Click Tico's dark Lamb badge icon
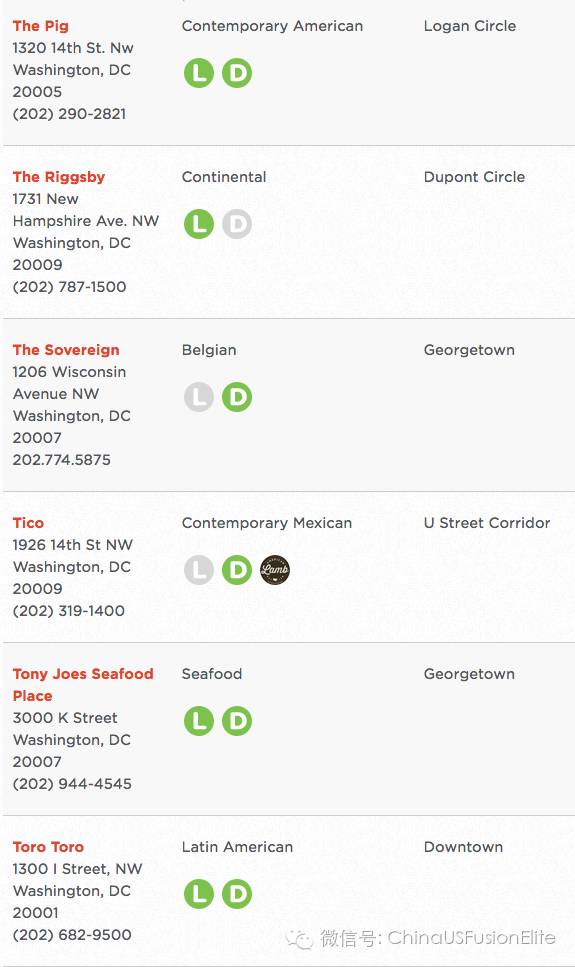This screenshot has width=575, height=967. pos(275,569)
